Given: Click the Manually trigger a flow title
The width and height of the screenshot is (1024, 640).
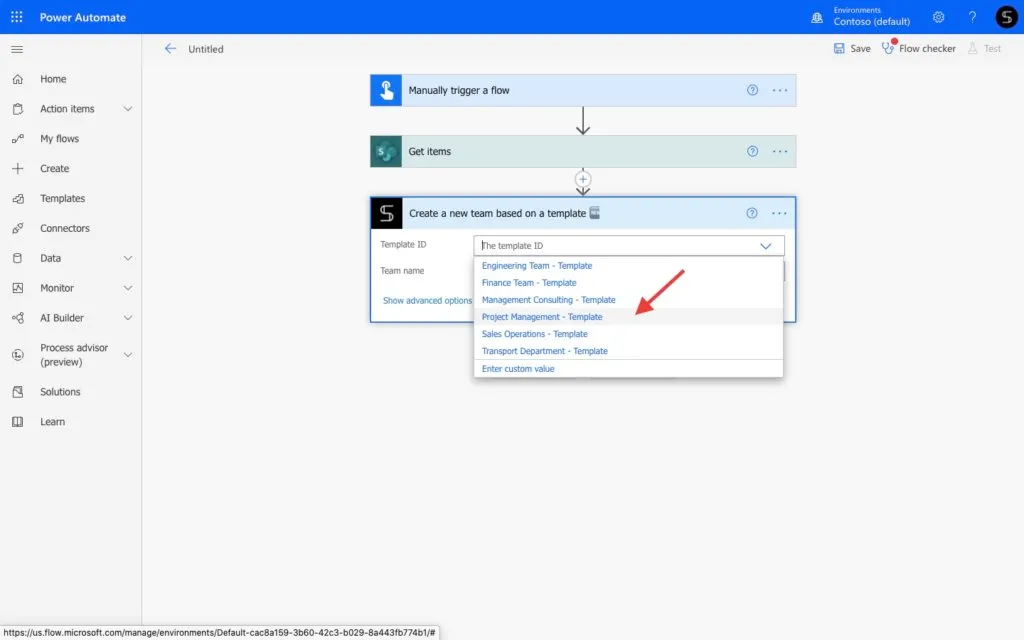Looking at the screenshot, I should (458, 90).
